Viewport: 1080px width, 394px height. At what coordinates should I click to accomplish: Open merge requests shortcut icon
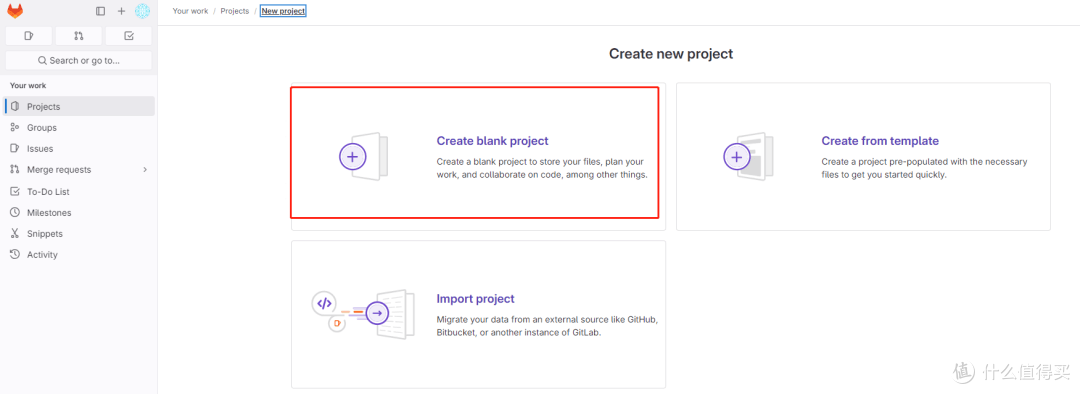pyautogui.click(x=79, y=36)
